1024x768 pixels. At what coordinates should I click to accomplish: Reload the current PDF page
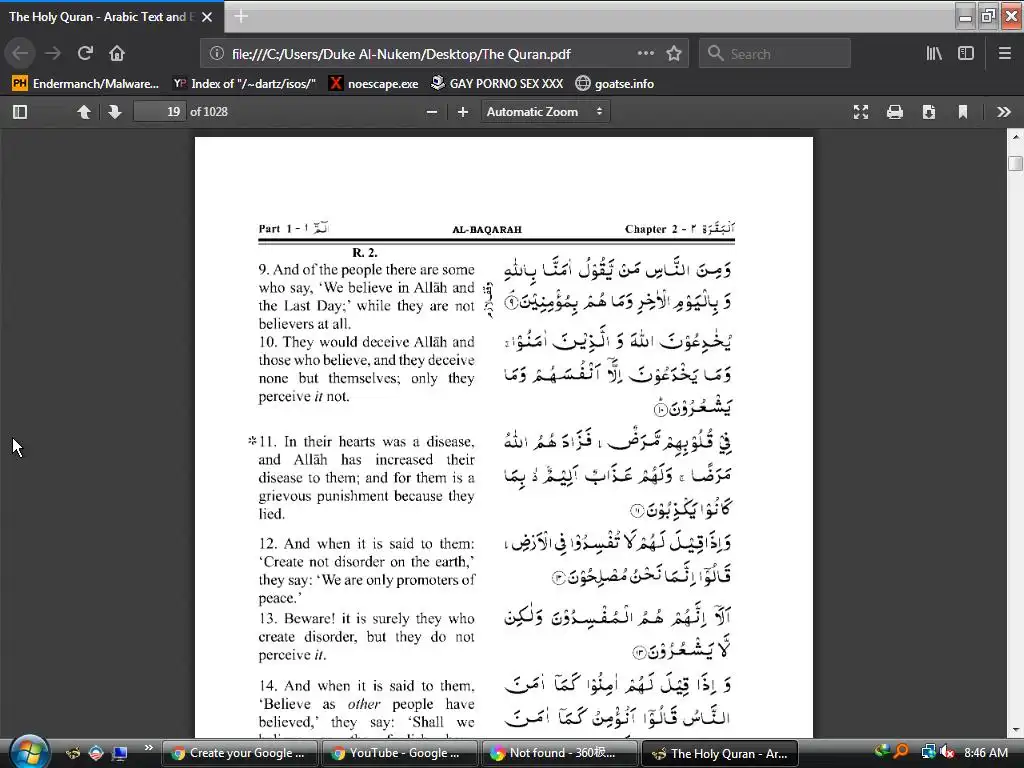point(85,54)
